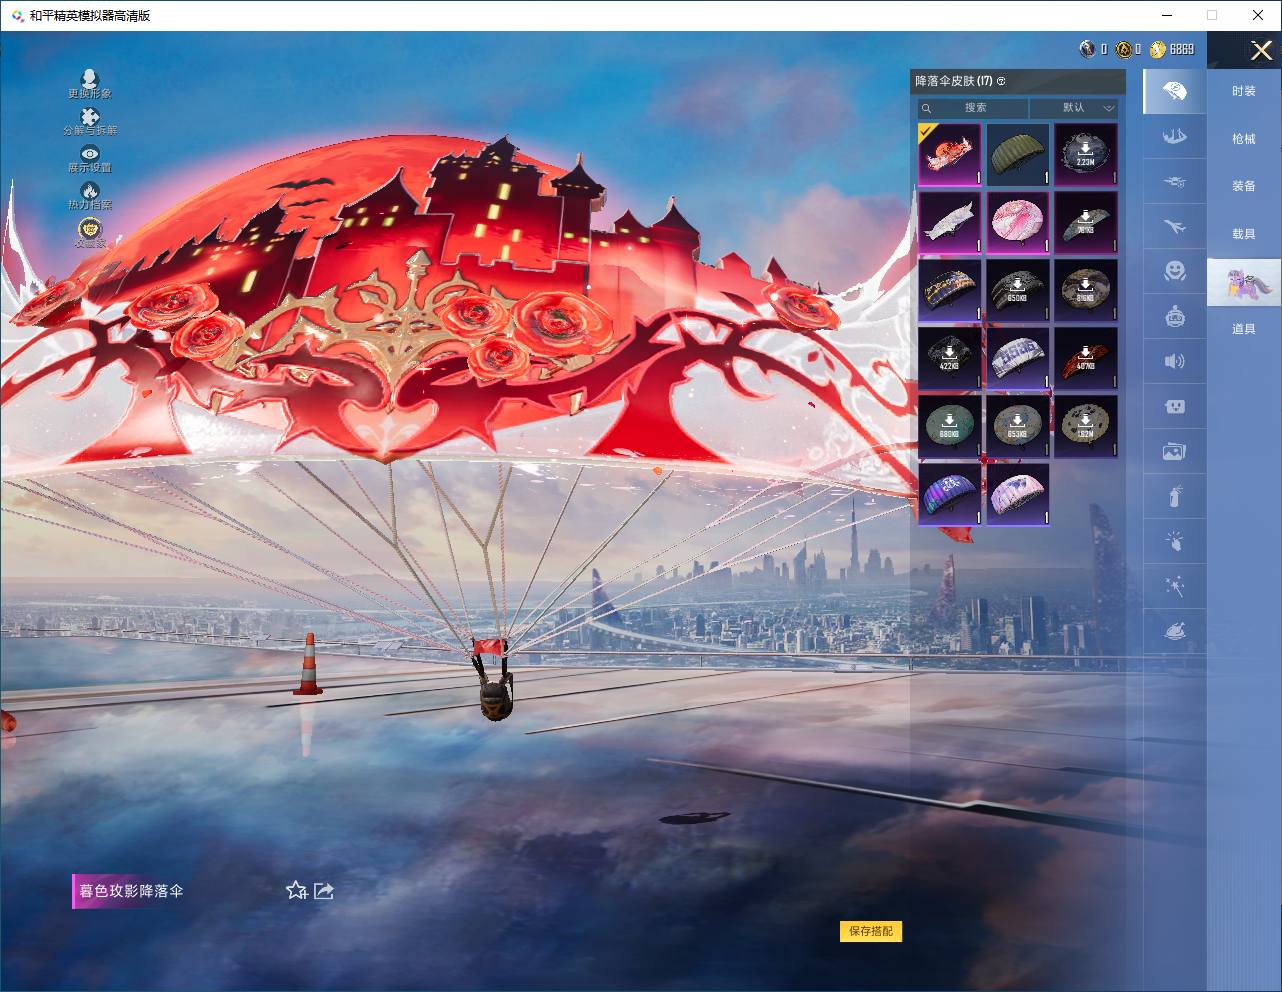
Task: Share the parachute with the share icon
Action: coord(324,890)
